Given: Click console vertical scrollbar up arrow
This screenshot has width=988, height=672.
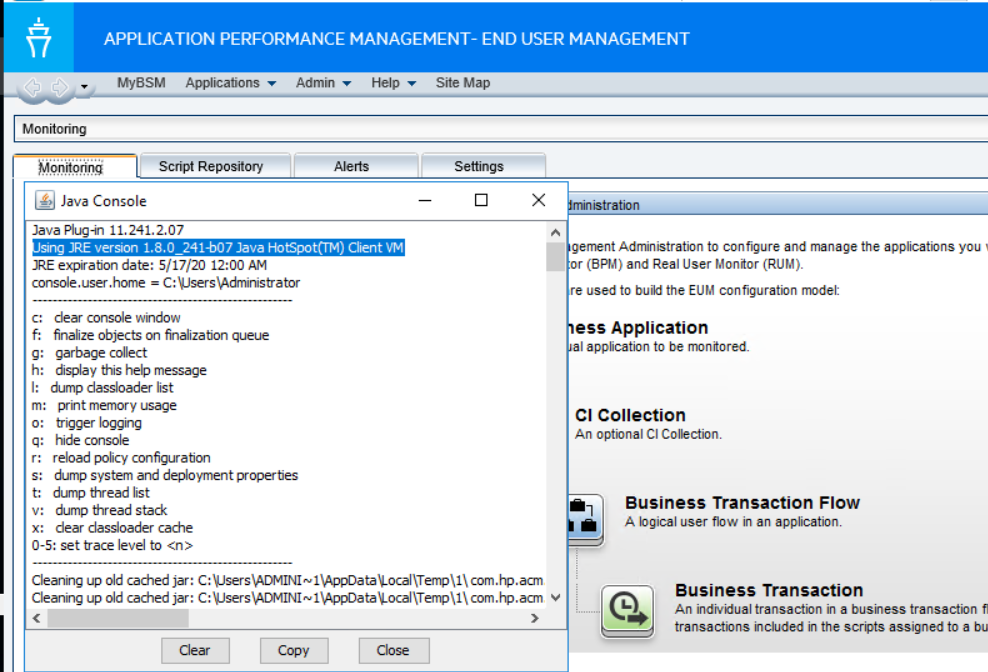Looking at the screenshot, I should tap(555, 233).
